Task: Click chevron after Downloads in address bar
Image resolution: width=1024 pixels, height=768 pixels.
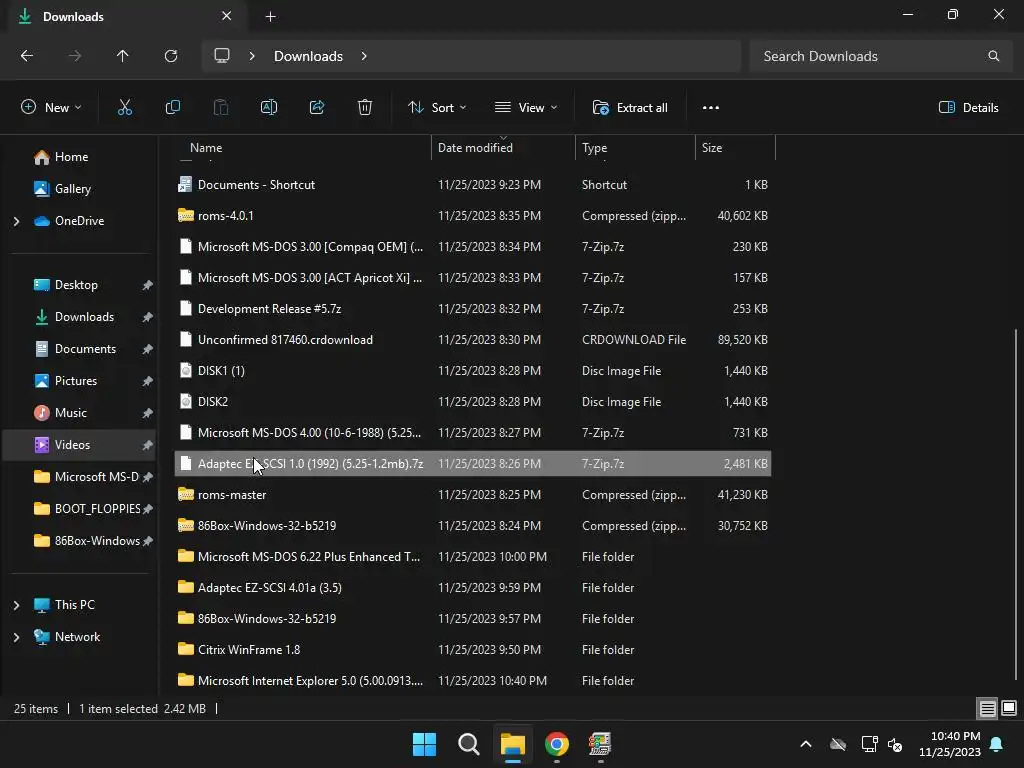Action: pyautogui.click(x=364, y=56)
